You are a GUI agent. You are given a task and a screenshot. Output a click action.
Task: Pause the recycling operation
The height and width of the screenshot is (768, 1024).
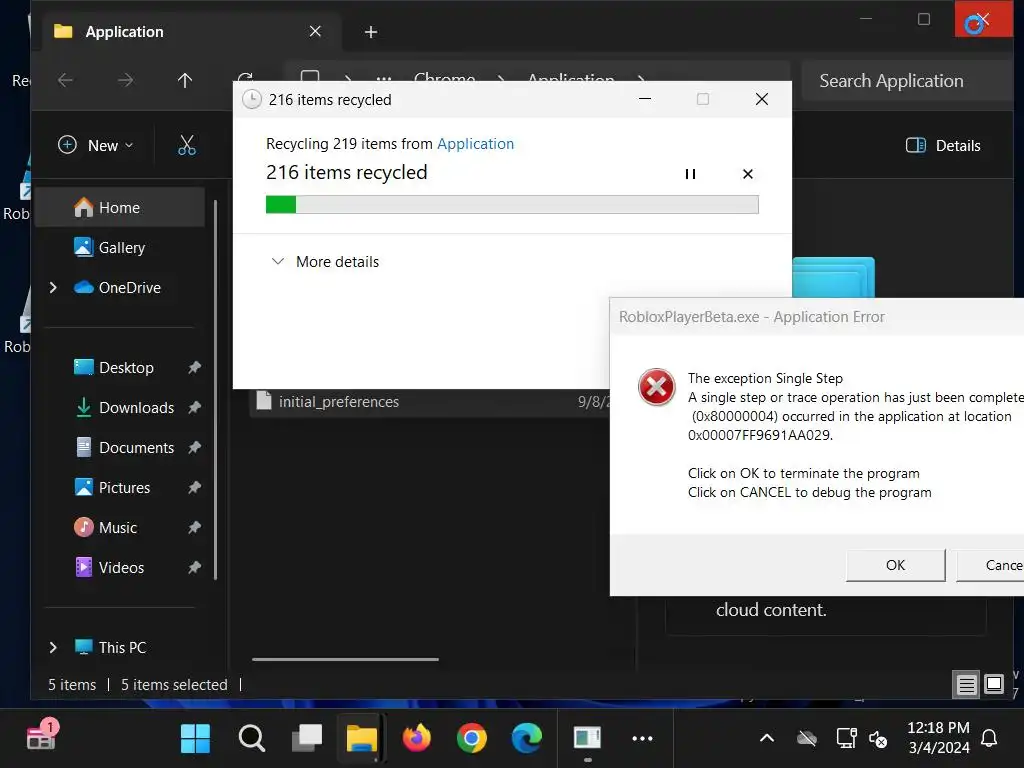(x=690, y=174)
